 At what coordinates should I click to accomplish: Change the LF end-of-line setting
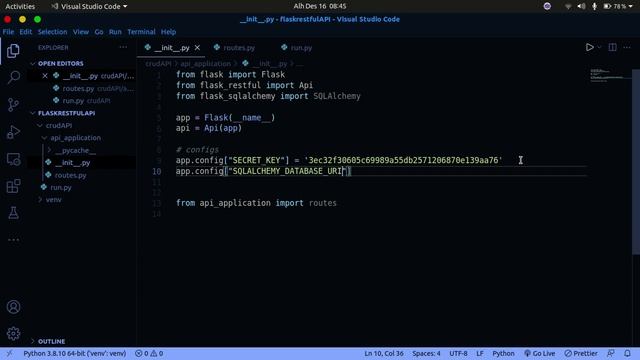tap(480, 353)
